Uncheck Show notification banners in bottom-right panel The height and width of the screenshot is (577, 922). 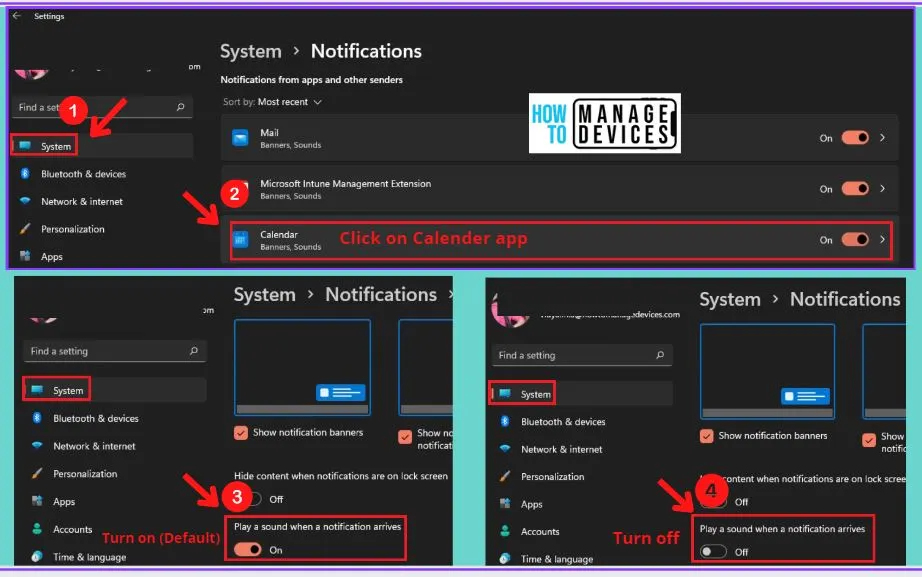pos(706,436)
